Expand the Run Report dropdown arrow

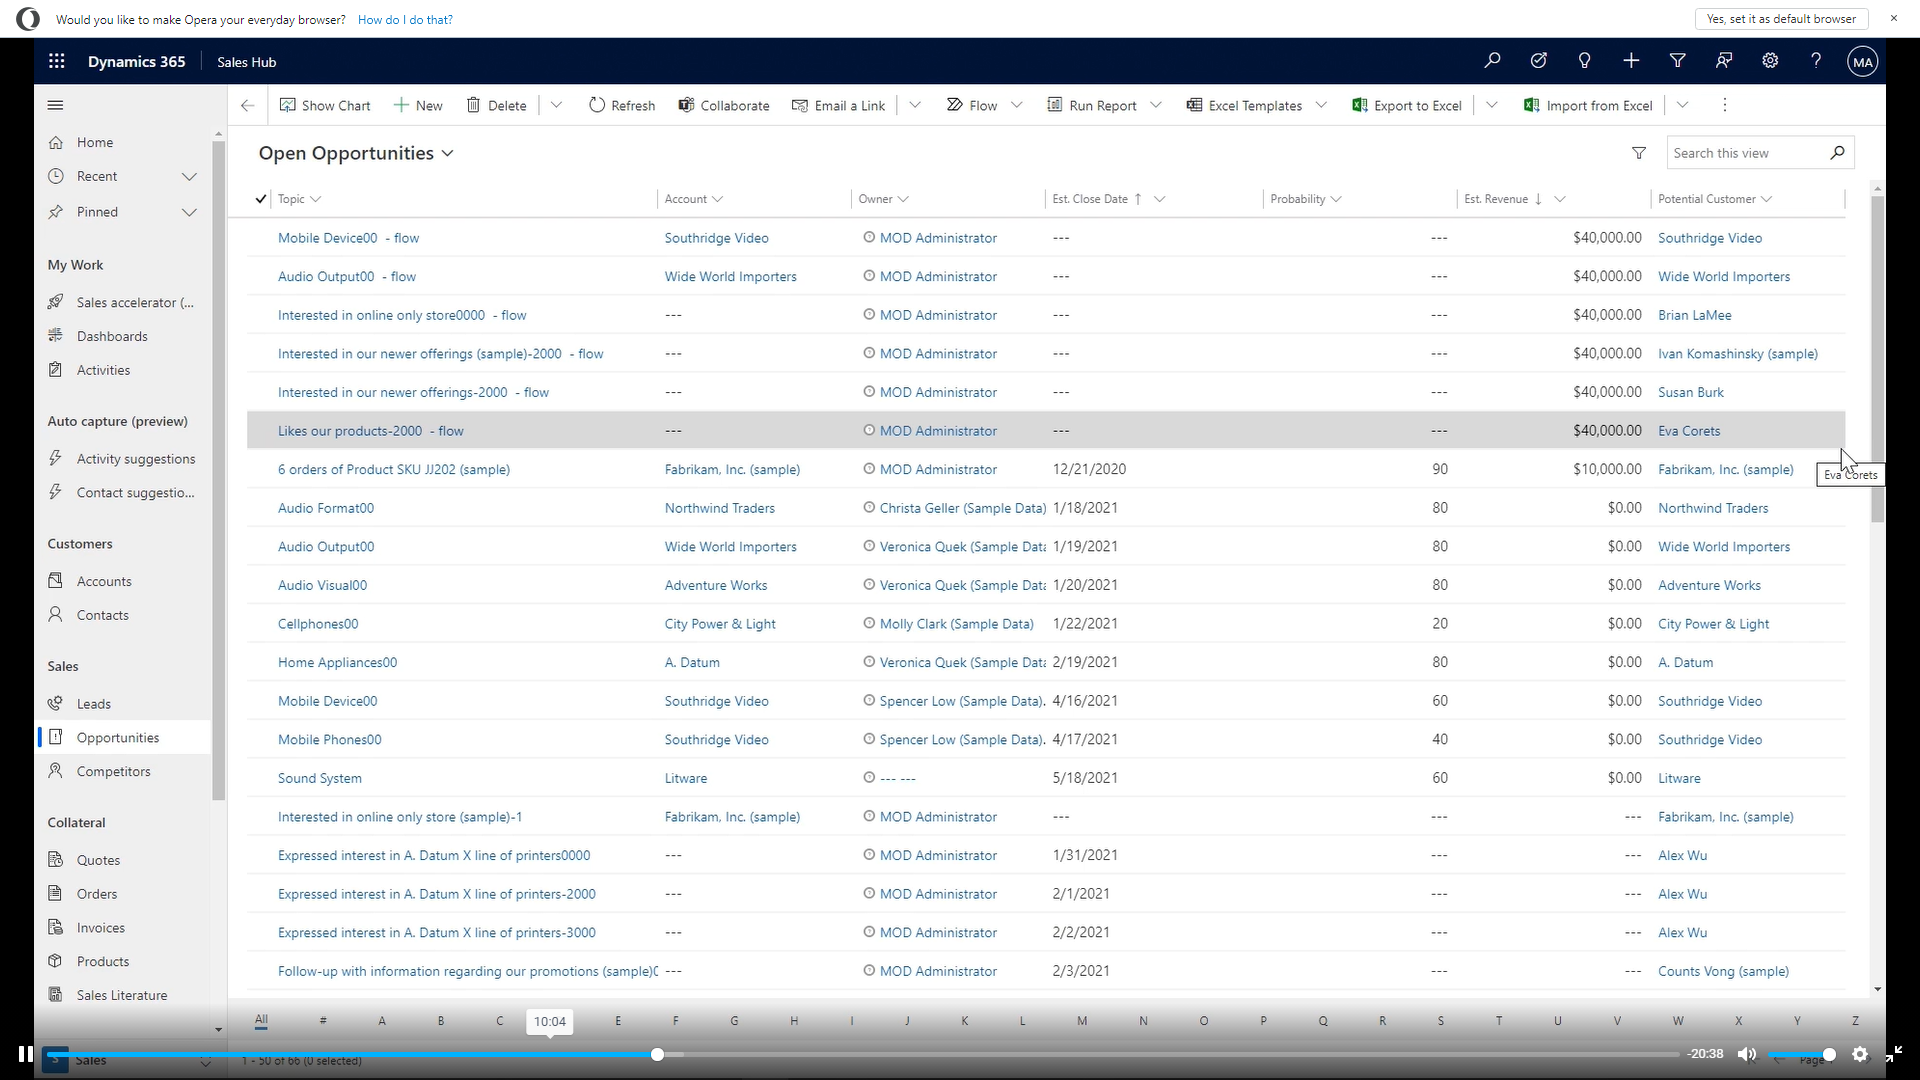(1155, 105)
